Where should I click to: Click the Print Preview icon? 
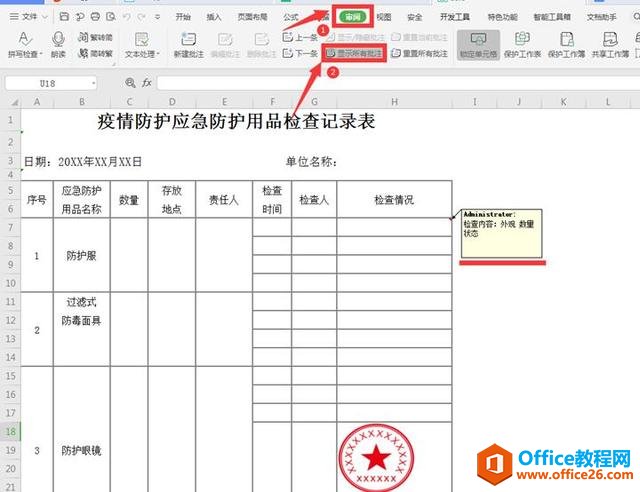pos(111,16)
